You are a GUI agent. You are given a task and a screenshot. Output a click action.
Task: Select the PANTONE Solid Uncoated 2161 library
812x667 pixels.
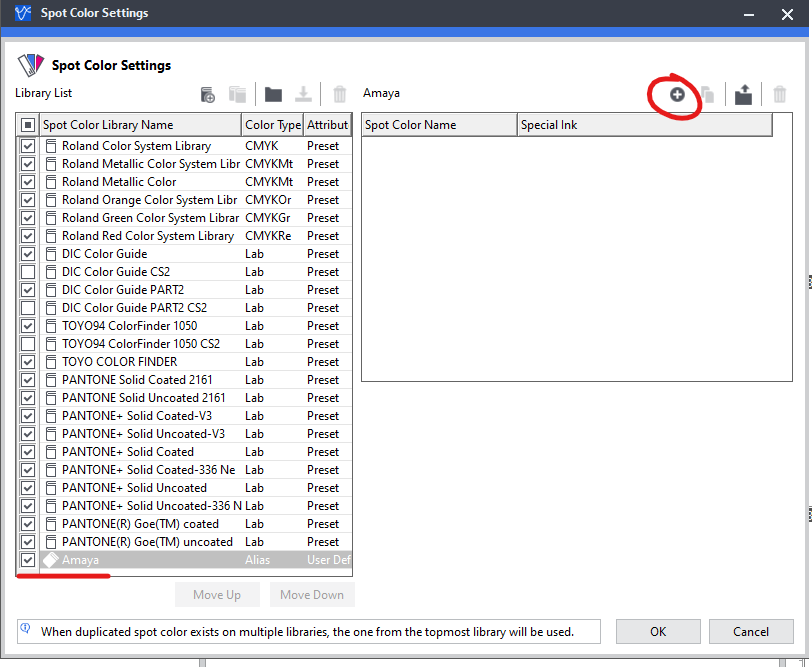143,398
